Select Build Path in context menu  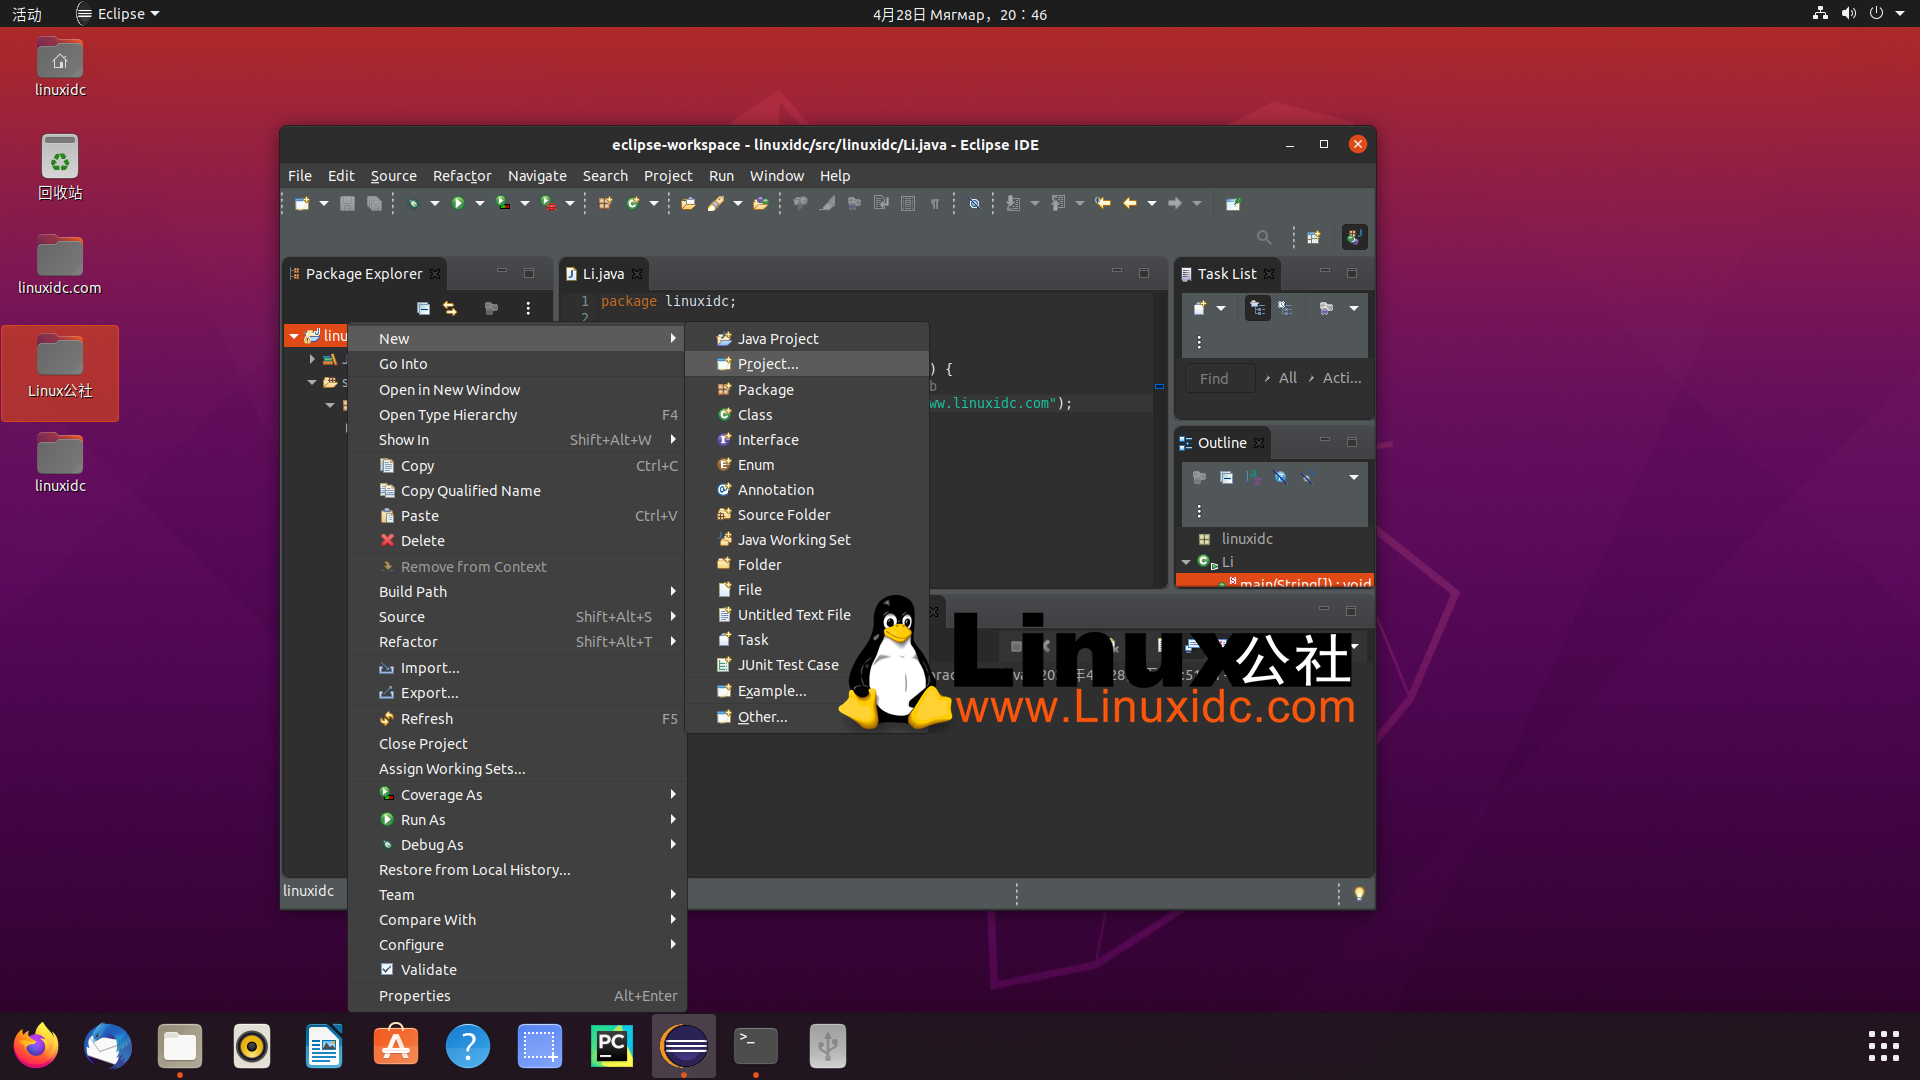[517, 591]
